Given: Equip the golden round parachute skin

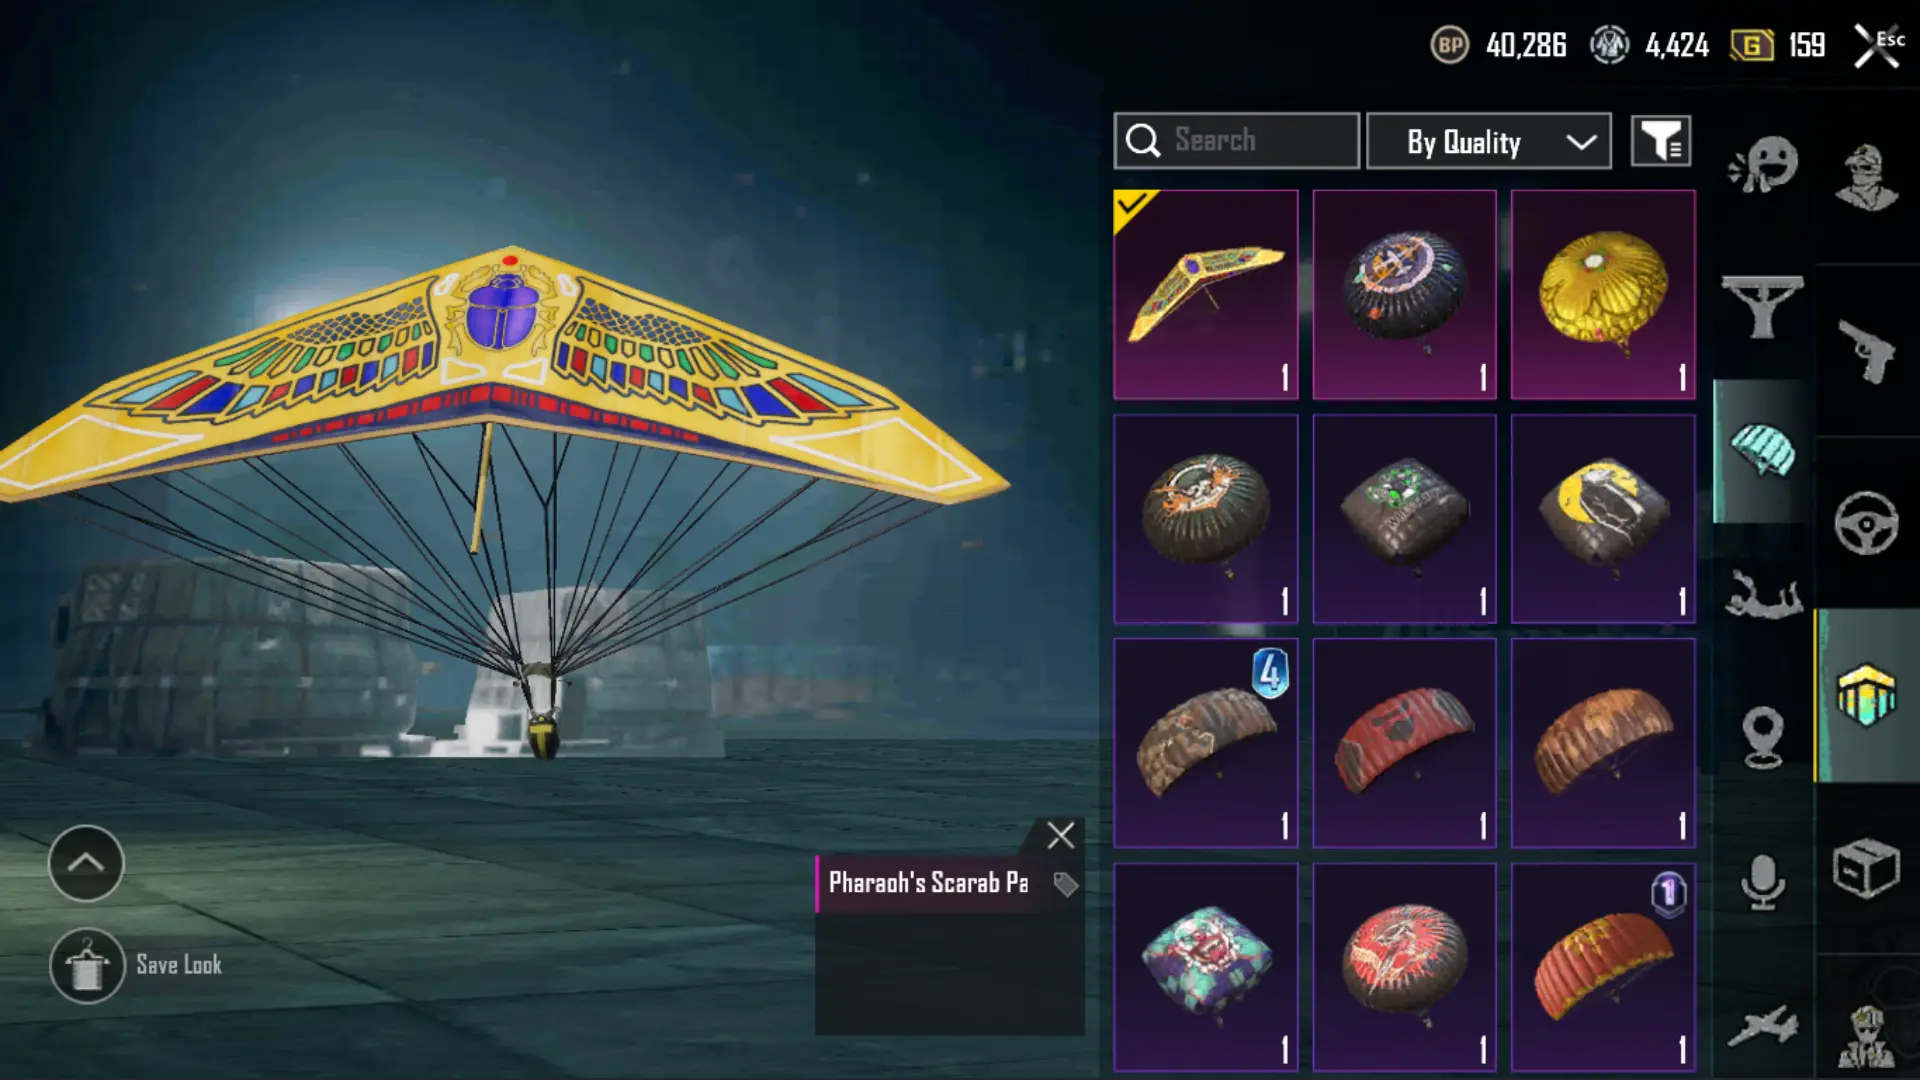Looking at the screenshot, I should tap(1603, 294).
